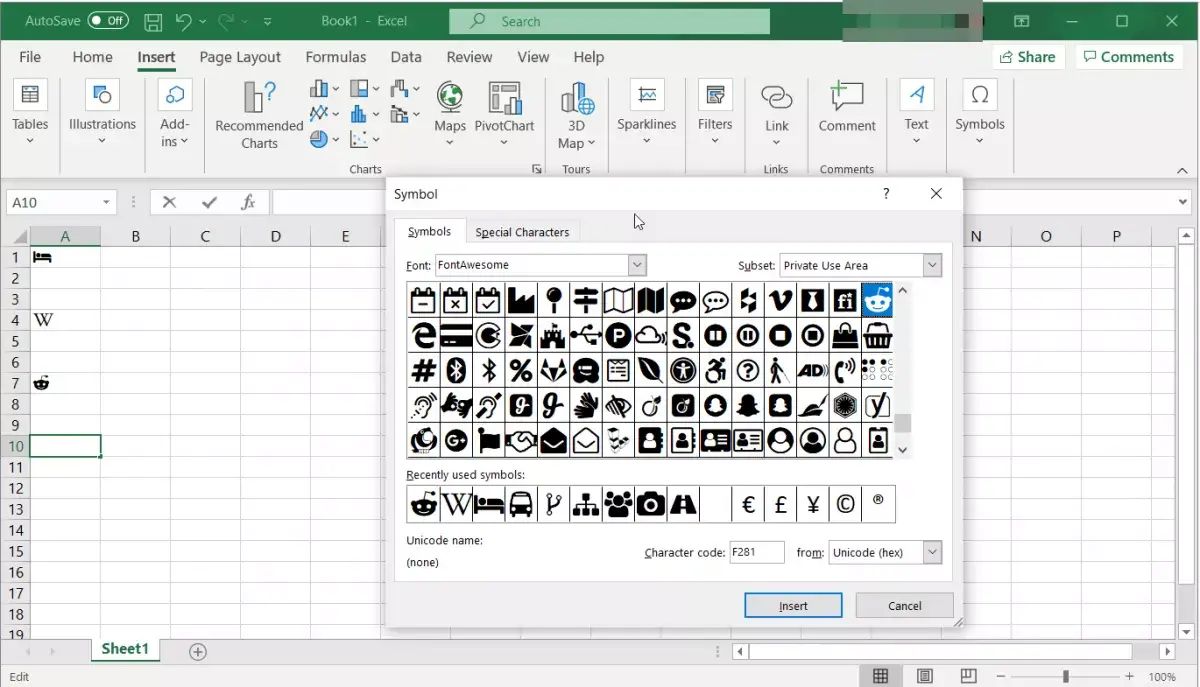Click the Comment ribbon button
Image resolution: width=1200 pixels, height=687 pixels.
pyautogui.click(x=847, y=108)
